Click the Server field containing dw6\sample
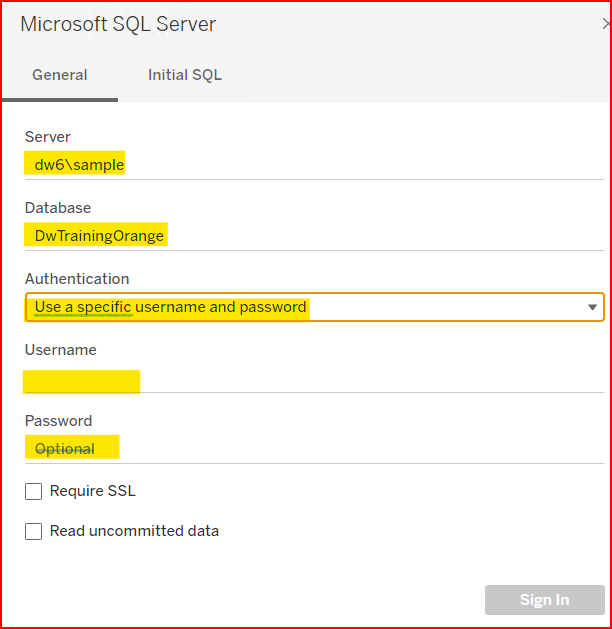The height and width of the screenshot is (629, 612). [x=300, y=165]
